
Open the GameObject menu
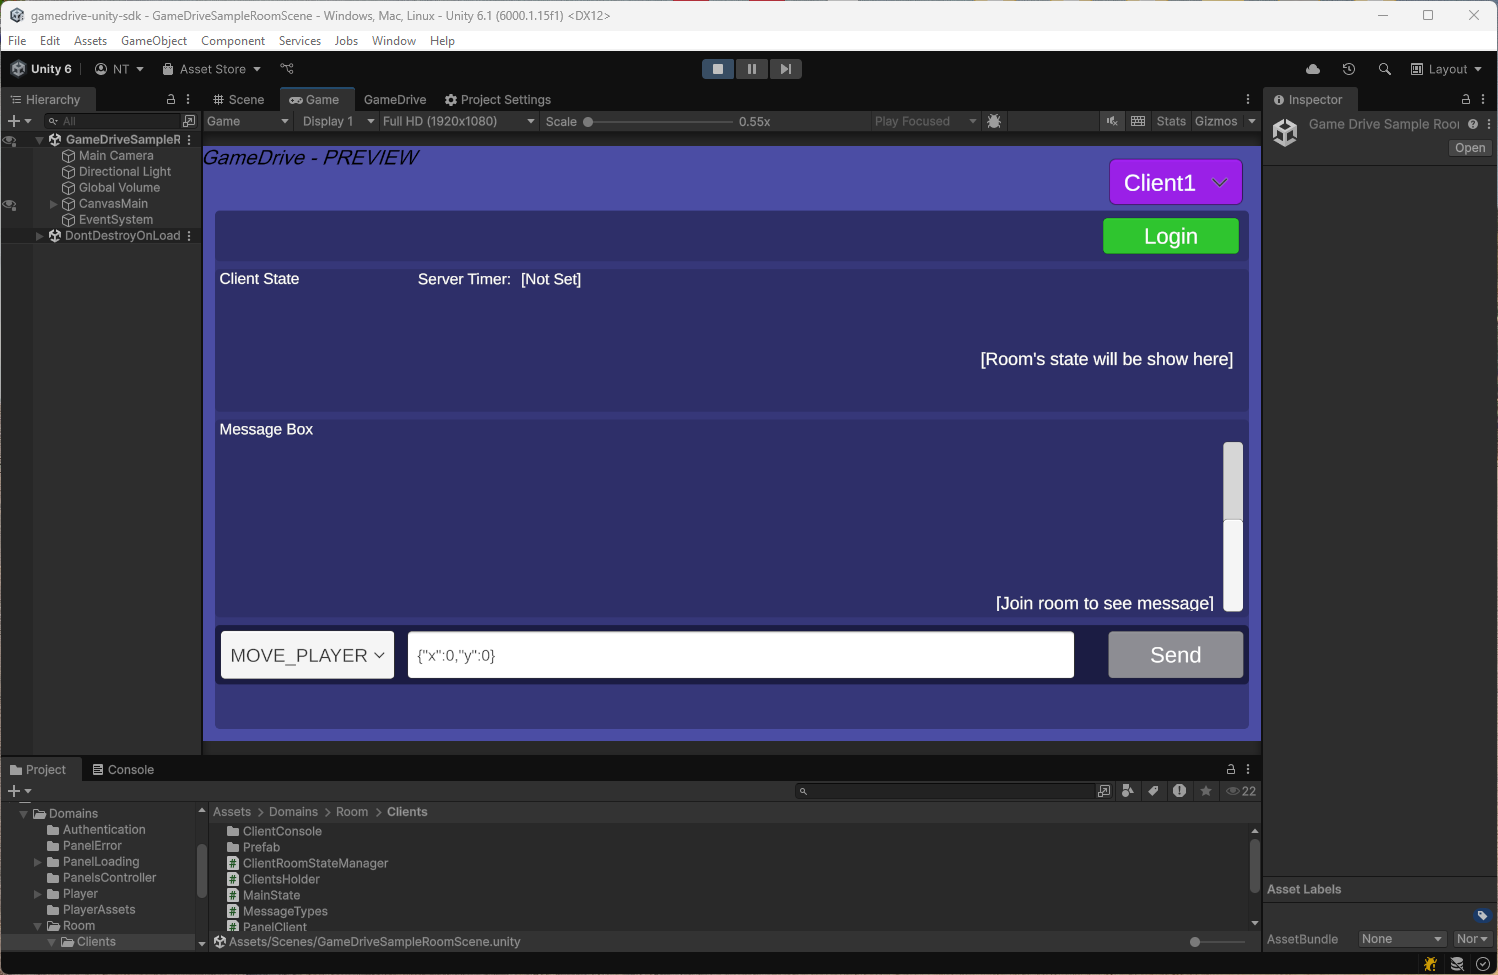click(153, 41)
